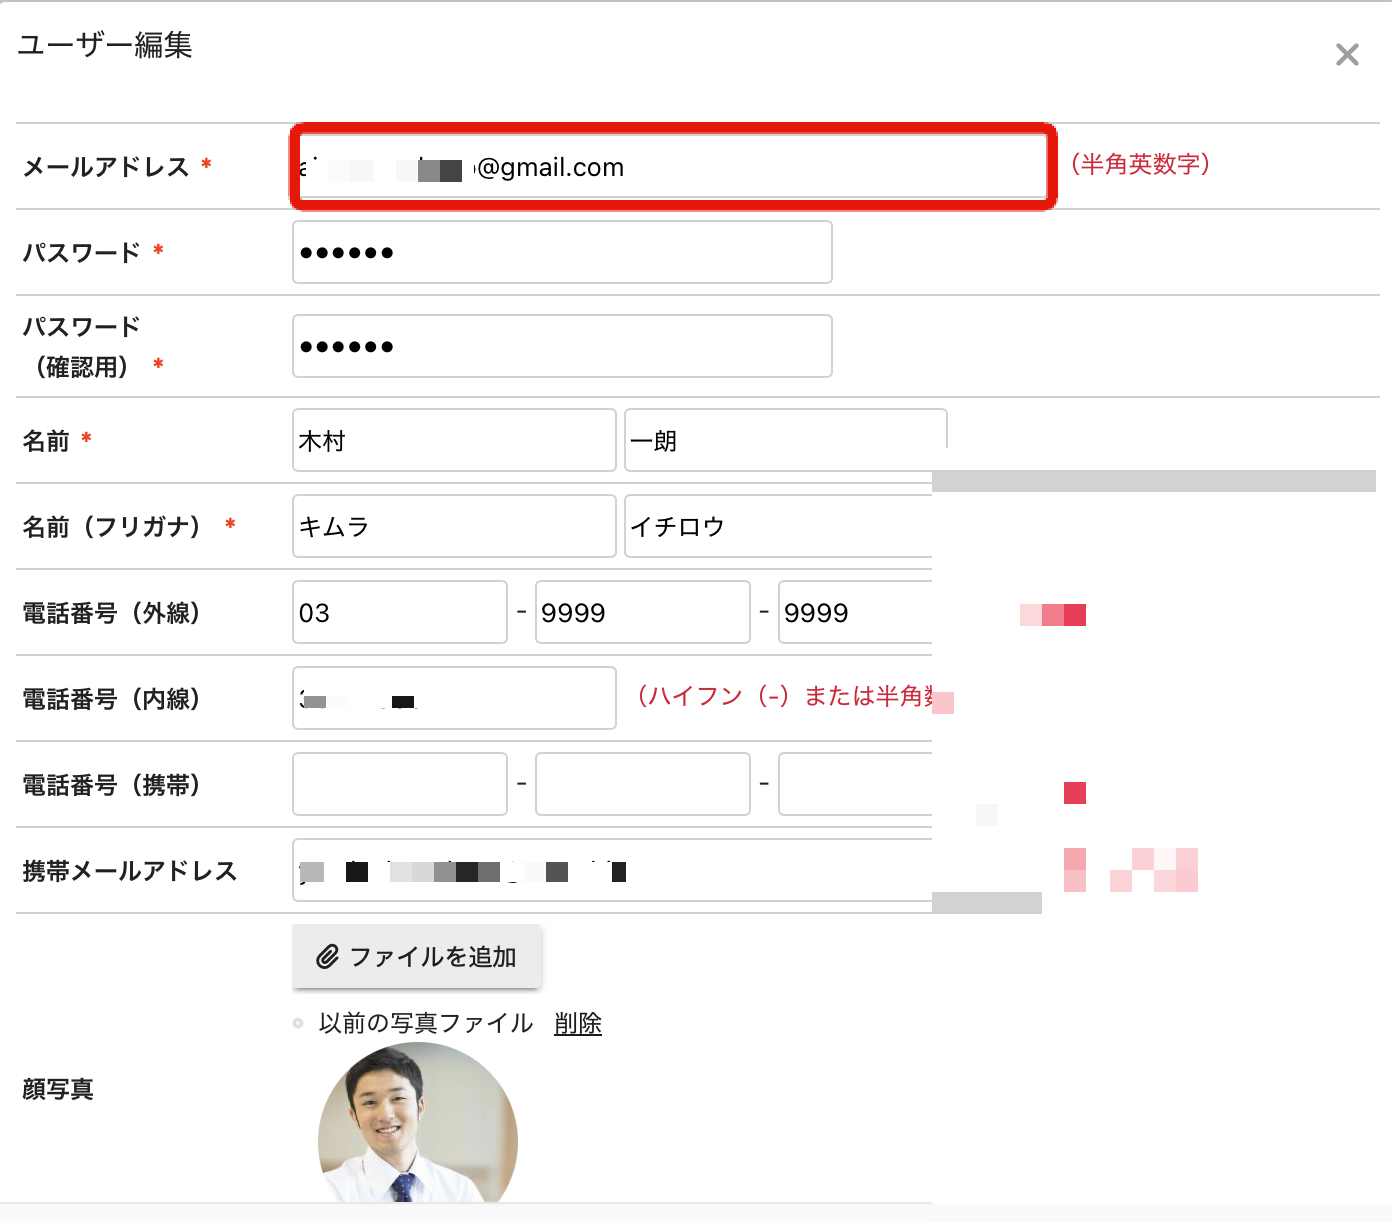Click the 携帯メールアドレス label
1392x1222 pixels.
click(130, 871)
